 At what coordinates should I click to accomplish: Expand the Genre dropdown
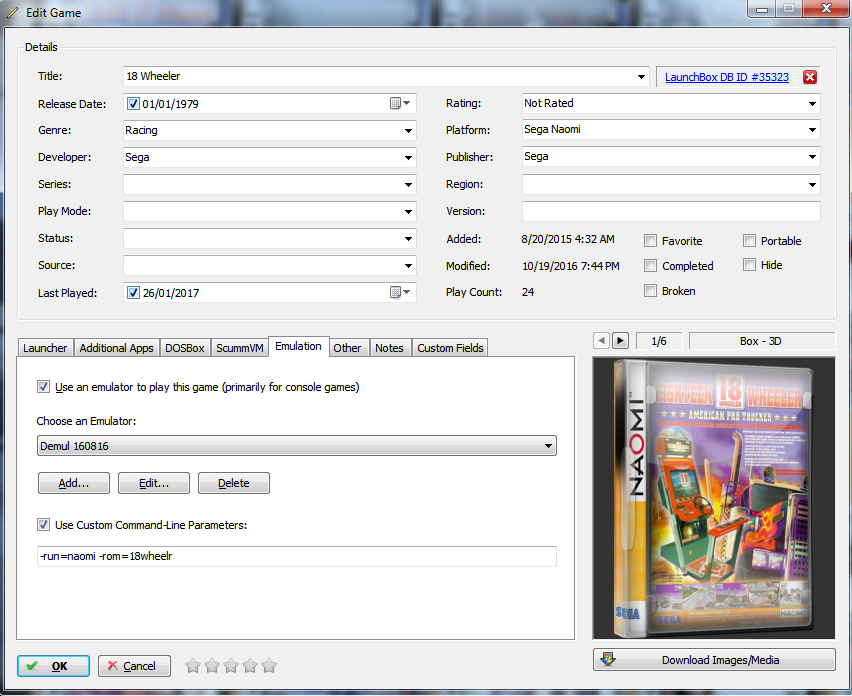pyautogui.click(x=408, y=130)
